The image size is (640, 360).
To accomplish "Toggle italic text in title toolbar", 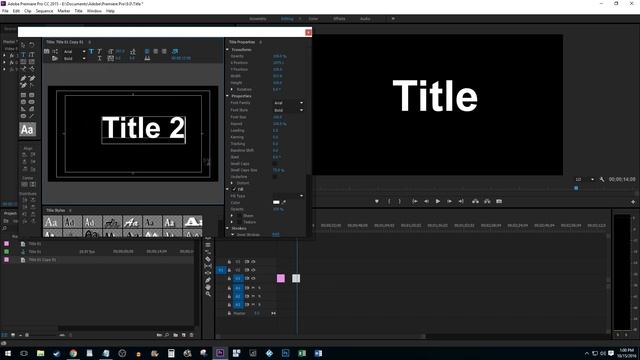I will [99, 51].
